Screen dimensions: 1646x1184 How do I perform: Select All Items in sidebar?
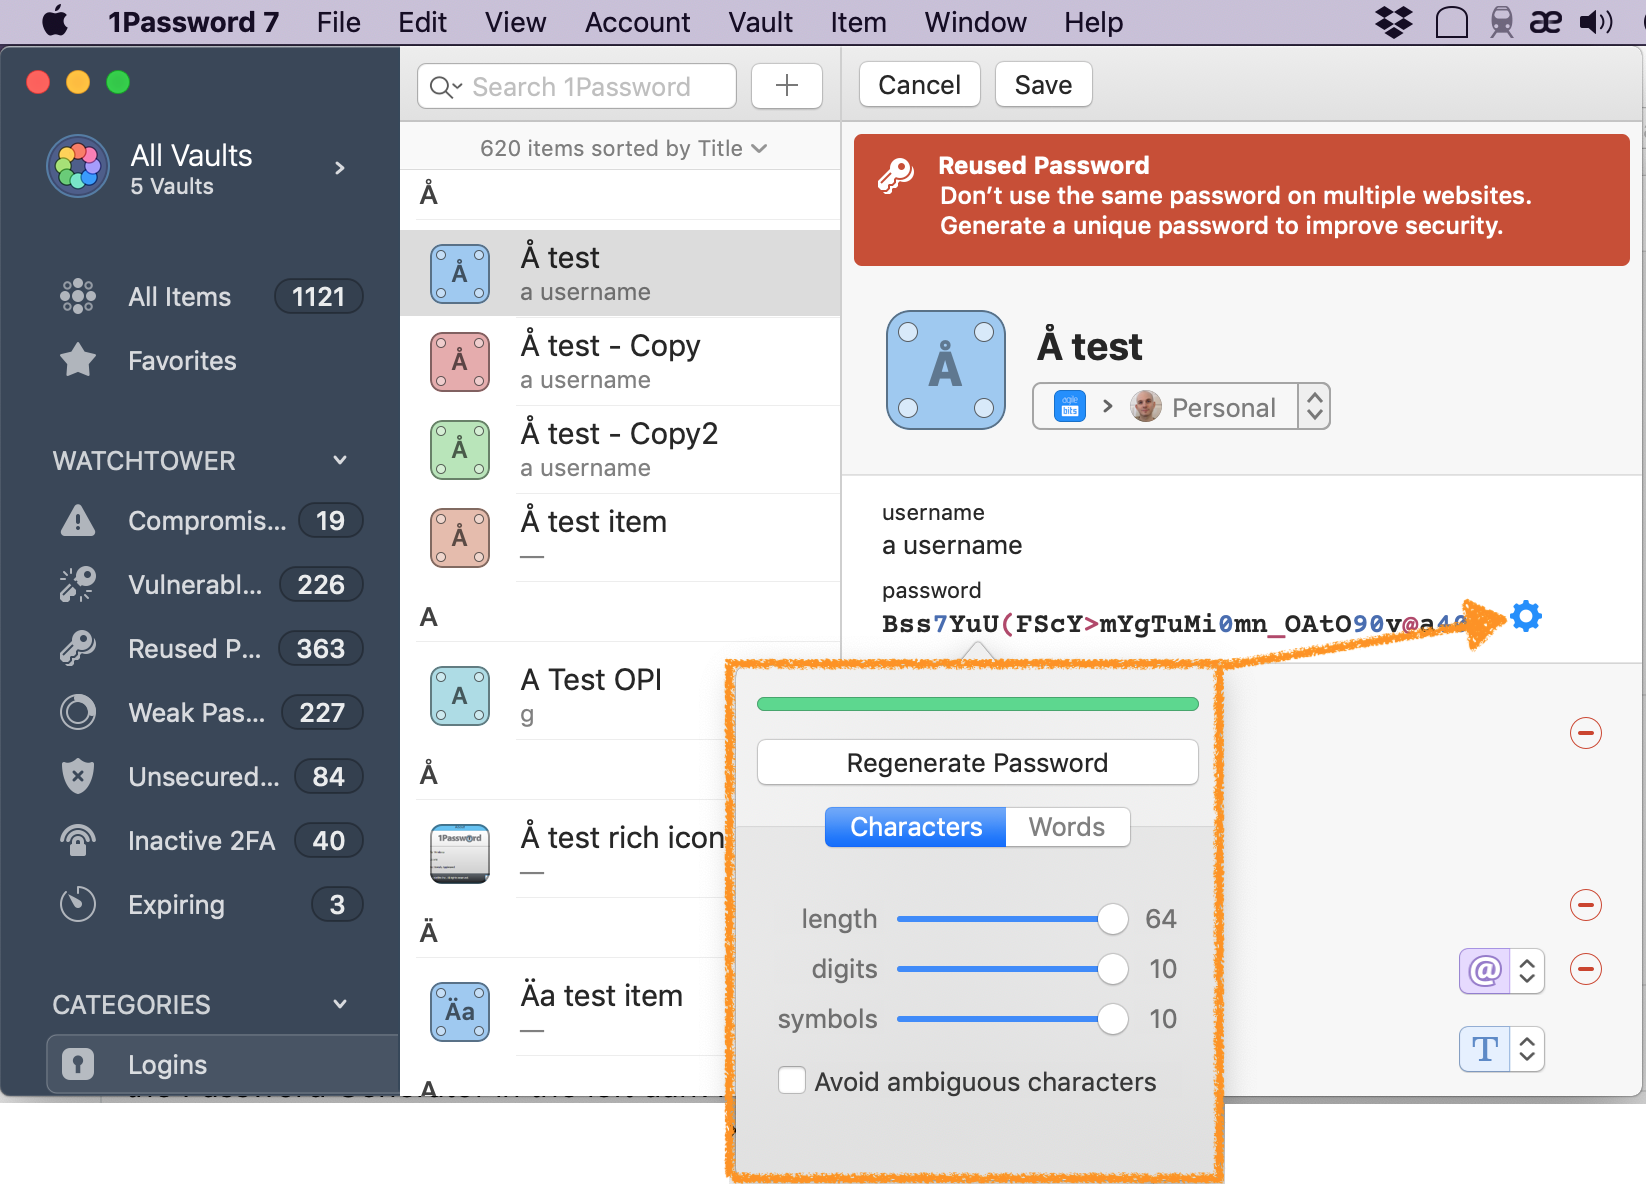click(x=206, y=297)
